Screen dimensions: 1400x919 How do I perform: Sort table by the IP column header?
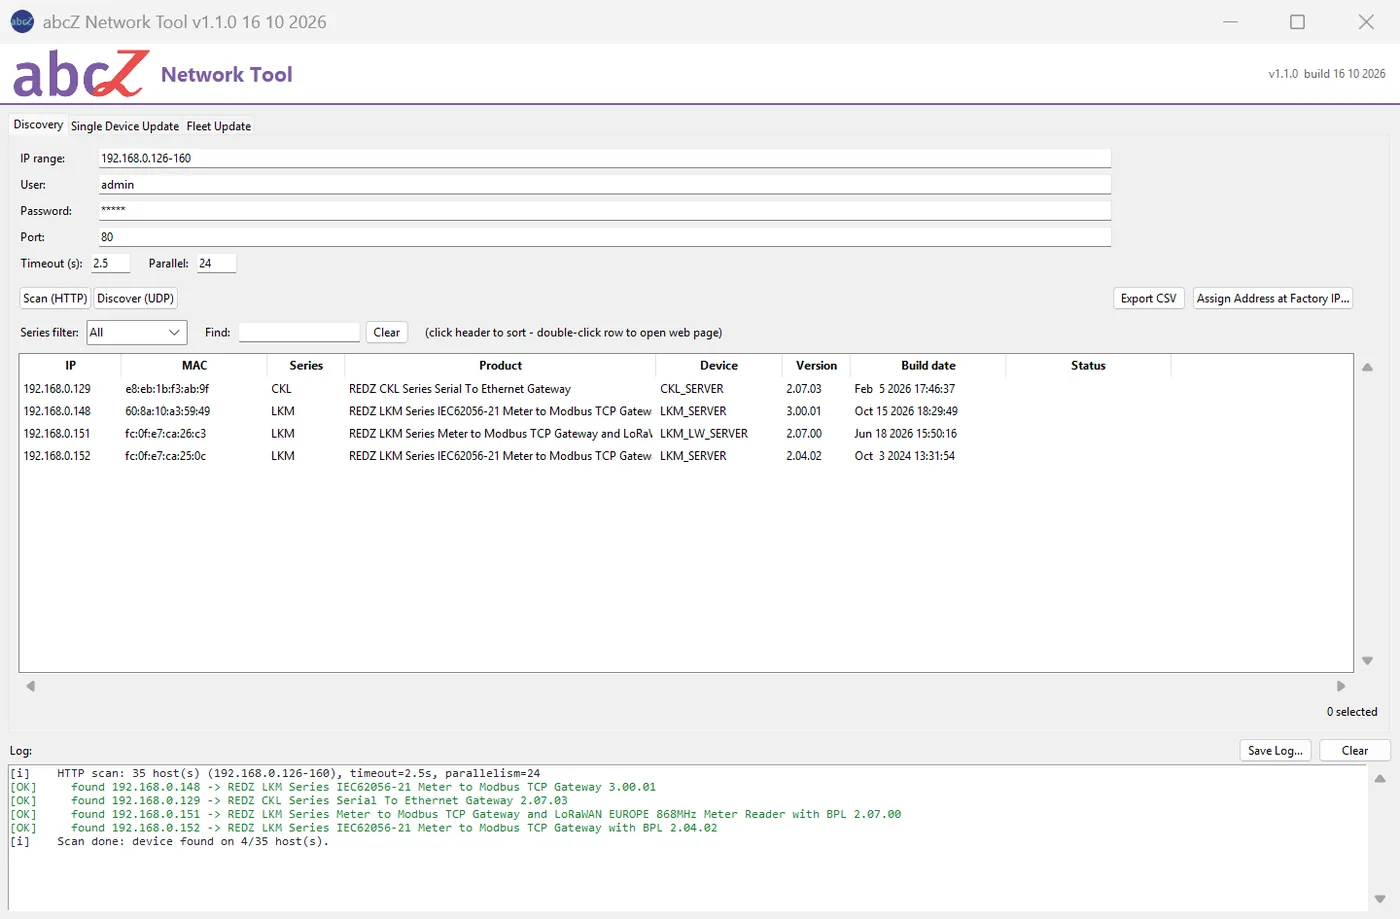pyautogui.click(x=70, y=366)
